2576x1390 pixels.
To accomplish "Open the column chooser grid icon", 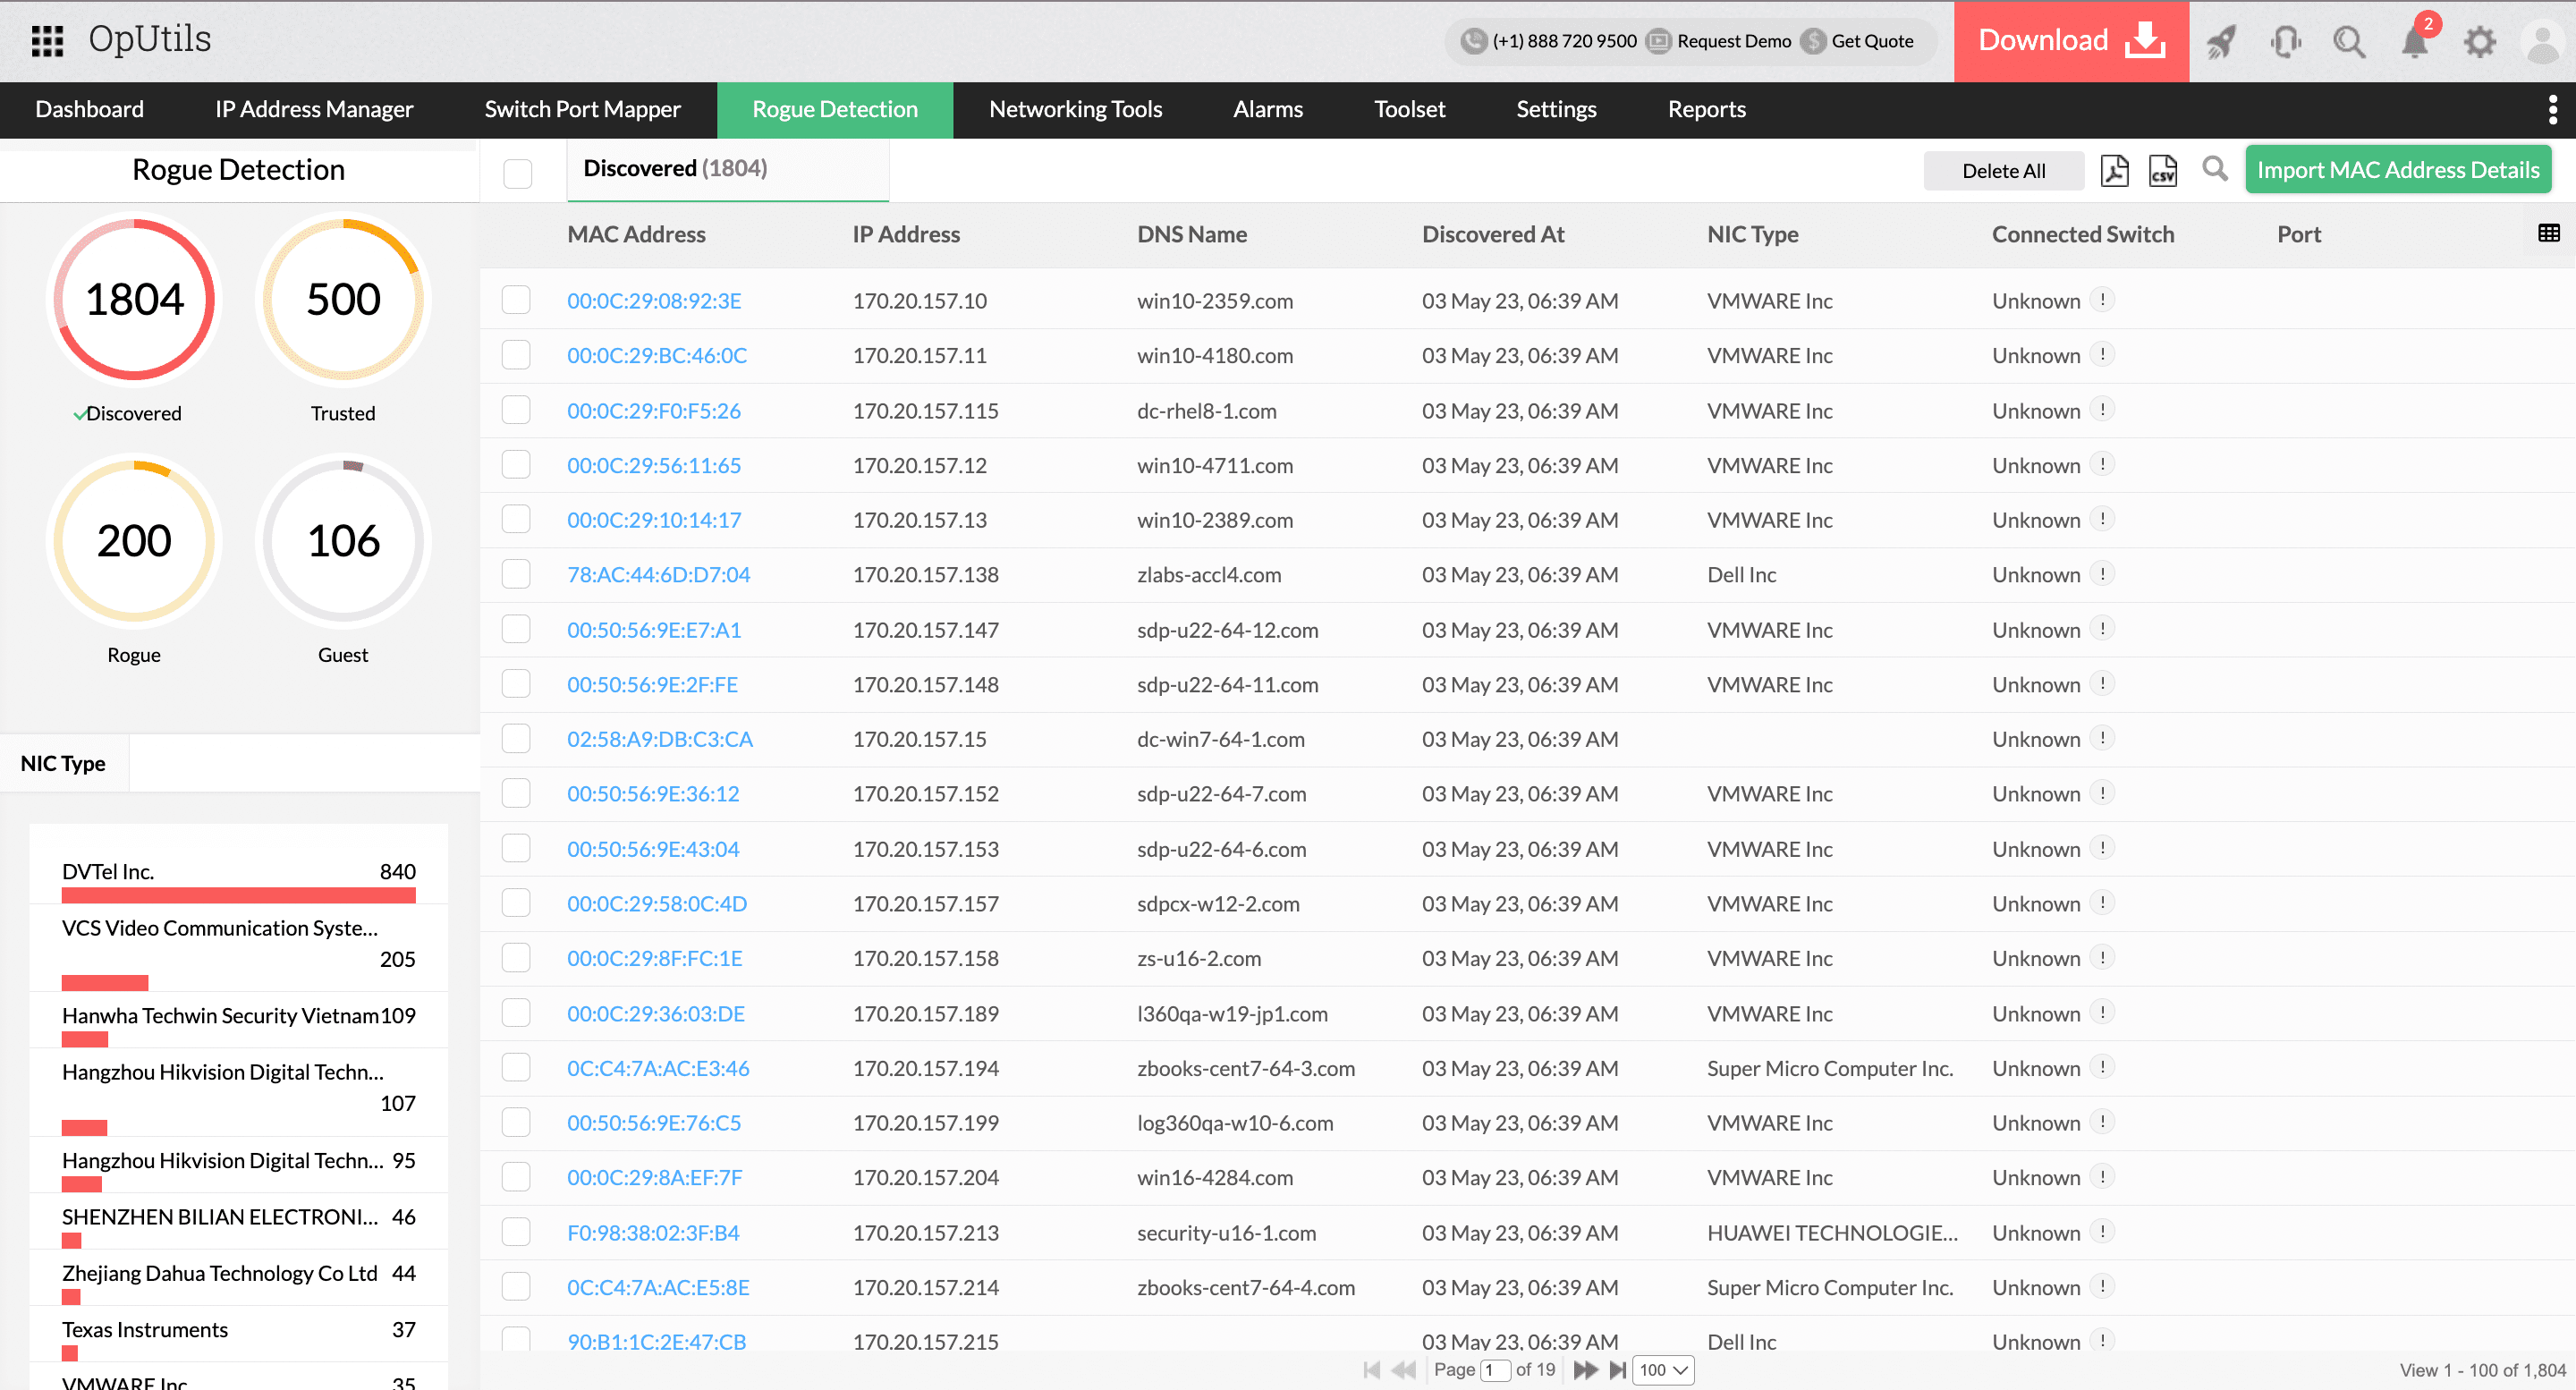I will pyautogui.click(x=2548, y=233).
